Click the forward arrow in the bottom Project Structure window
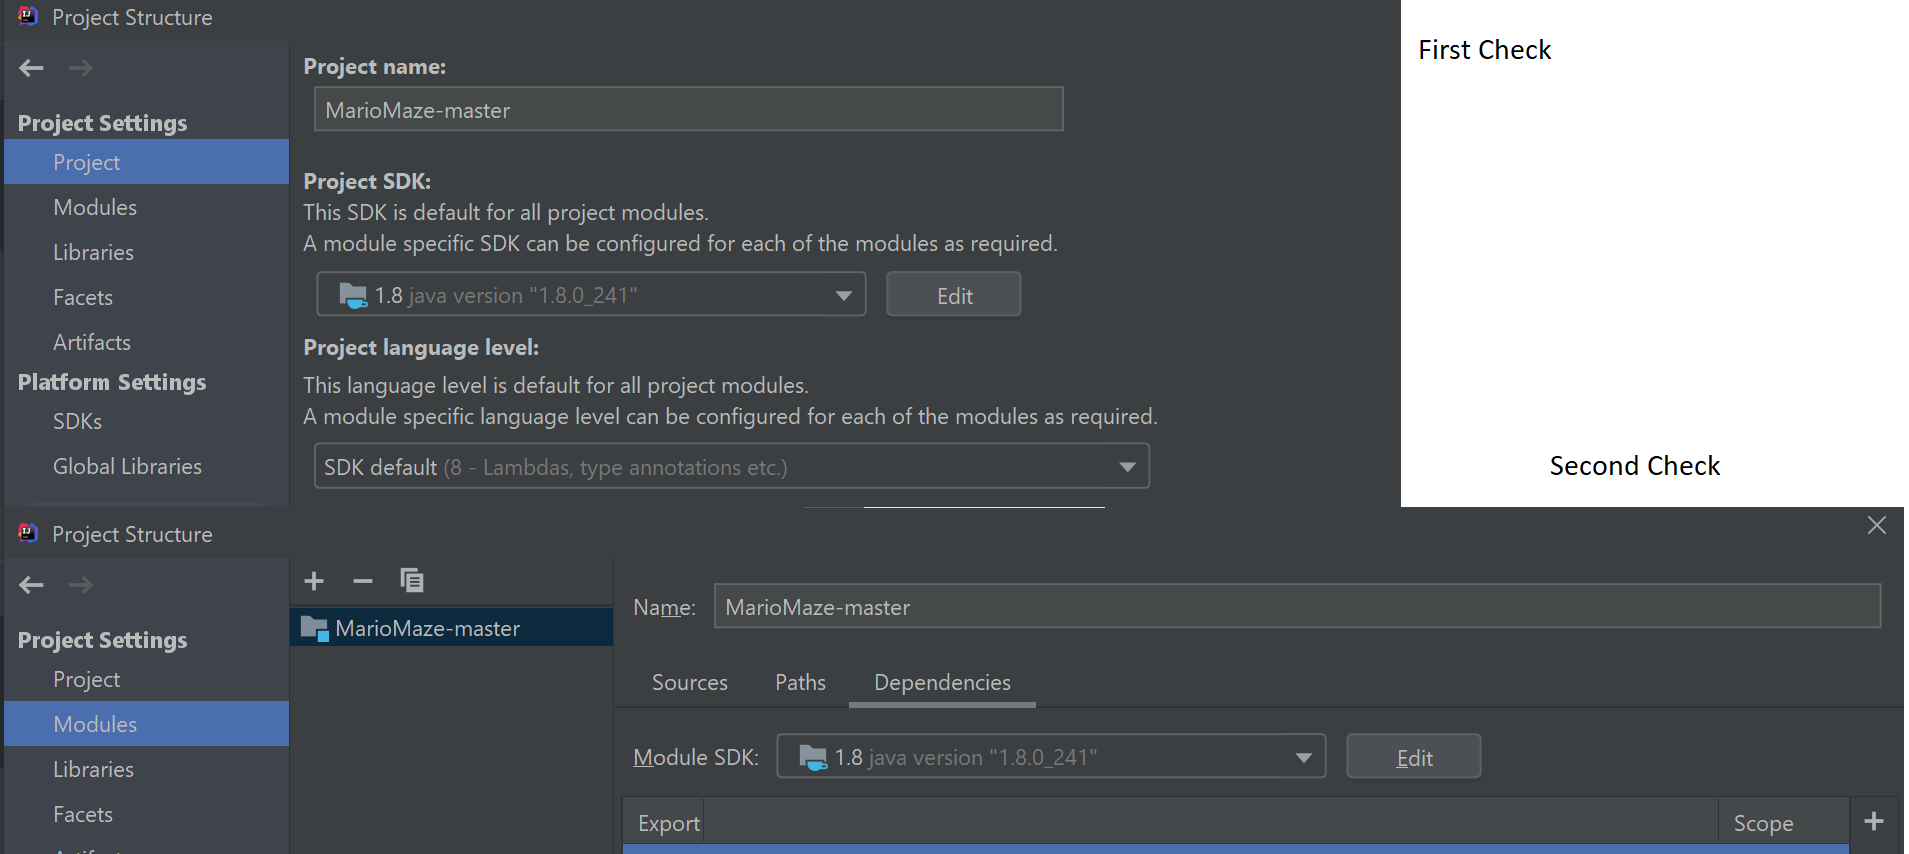 (81, 585)
